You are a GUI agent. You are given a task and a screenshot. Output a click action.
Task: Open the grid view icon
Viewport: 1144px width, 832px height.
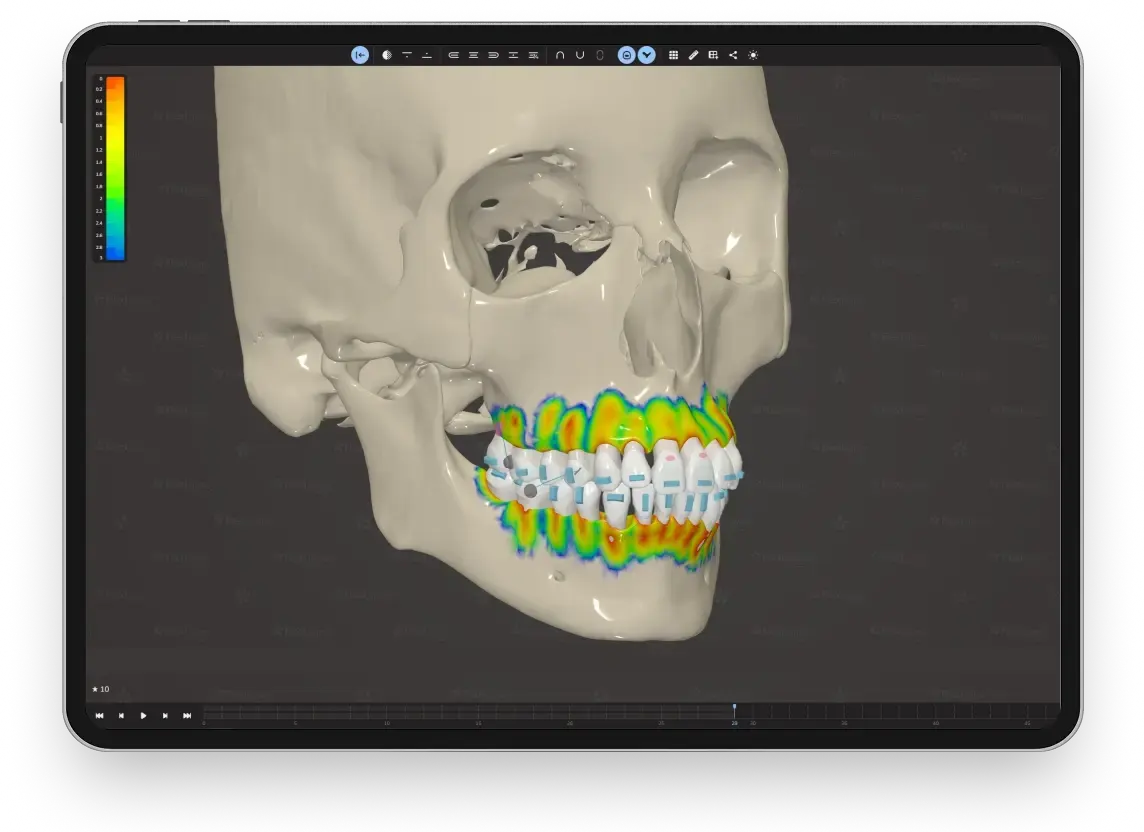pos(673,55)
